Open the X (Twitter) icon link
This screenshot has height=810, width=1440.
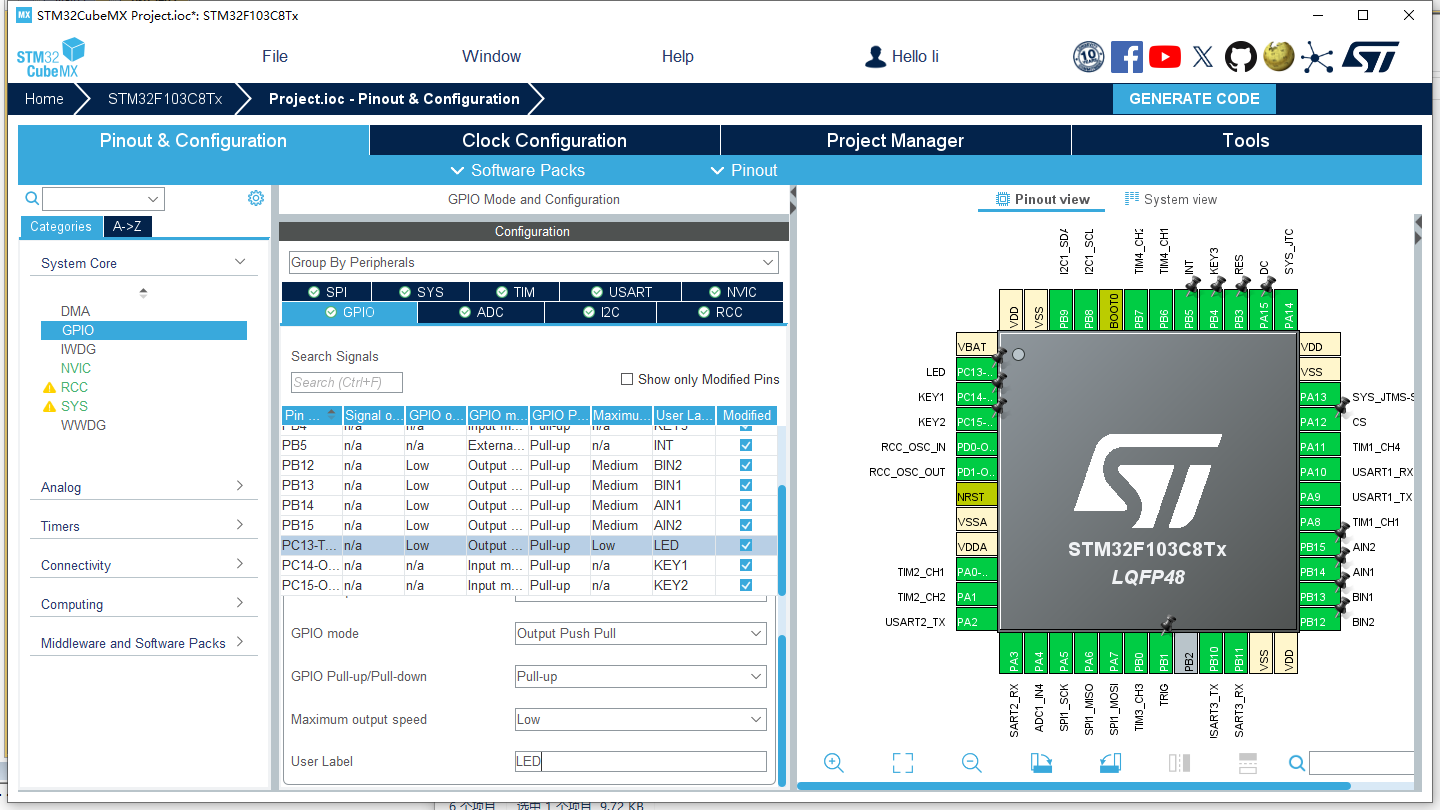1203,57
